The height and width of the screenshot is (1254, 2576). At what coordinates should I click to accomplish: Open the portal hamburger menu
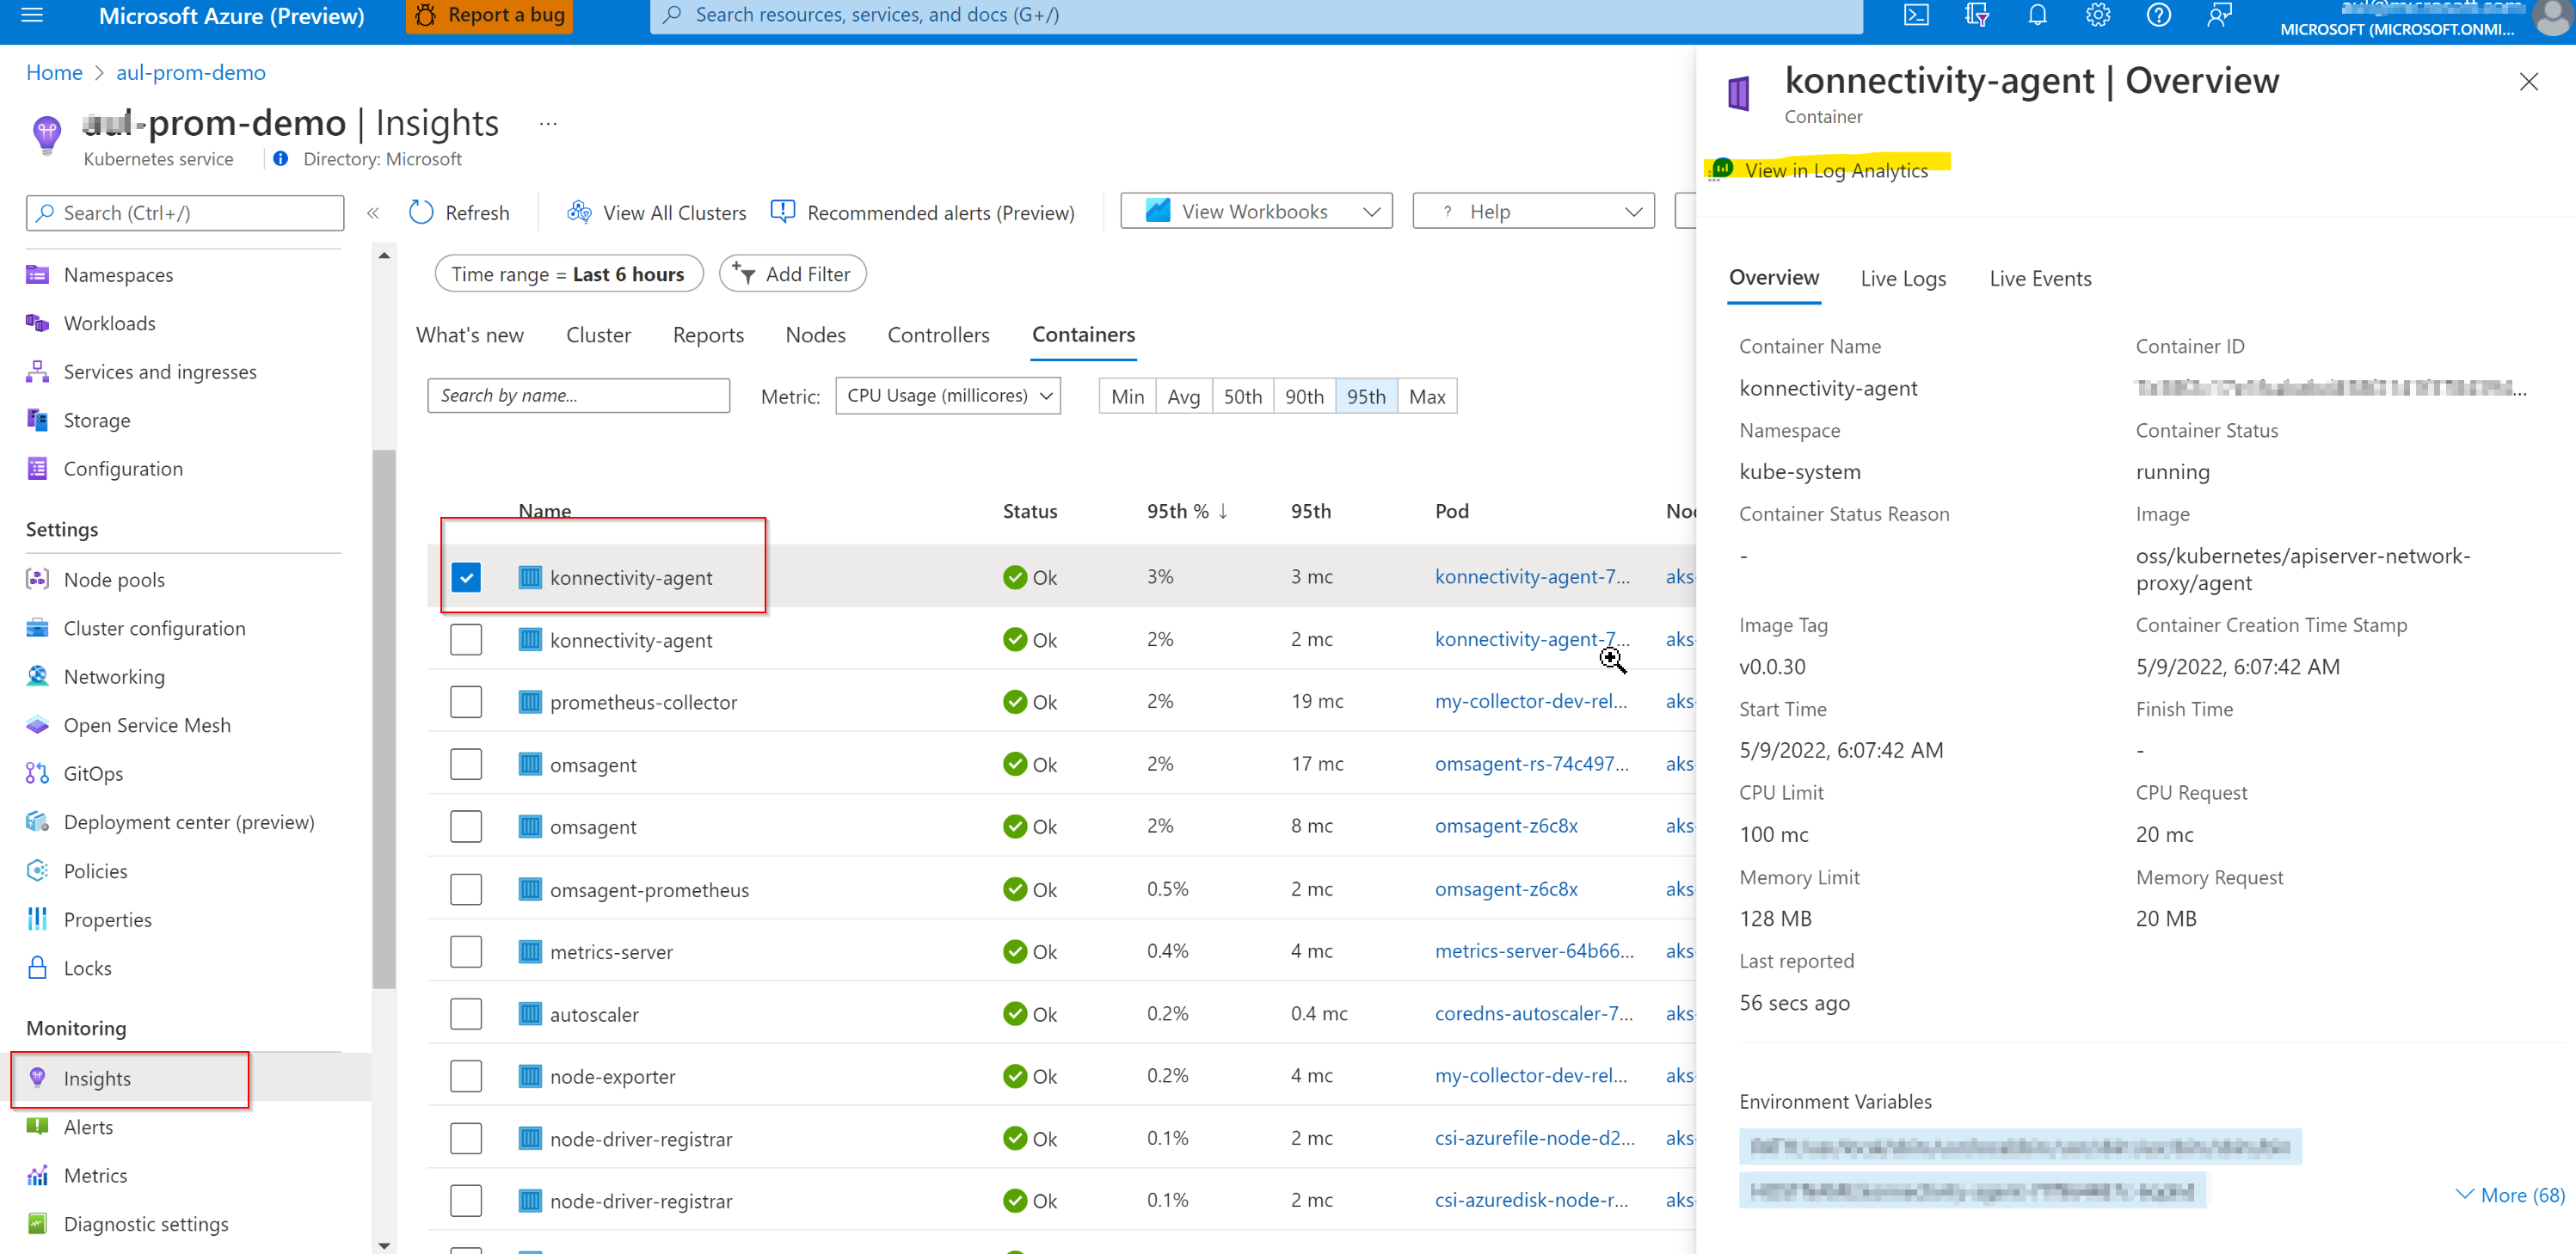pos(32,15)
